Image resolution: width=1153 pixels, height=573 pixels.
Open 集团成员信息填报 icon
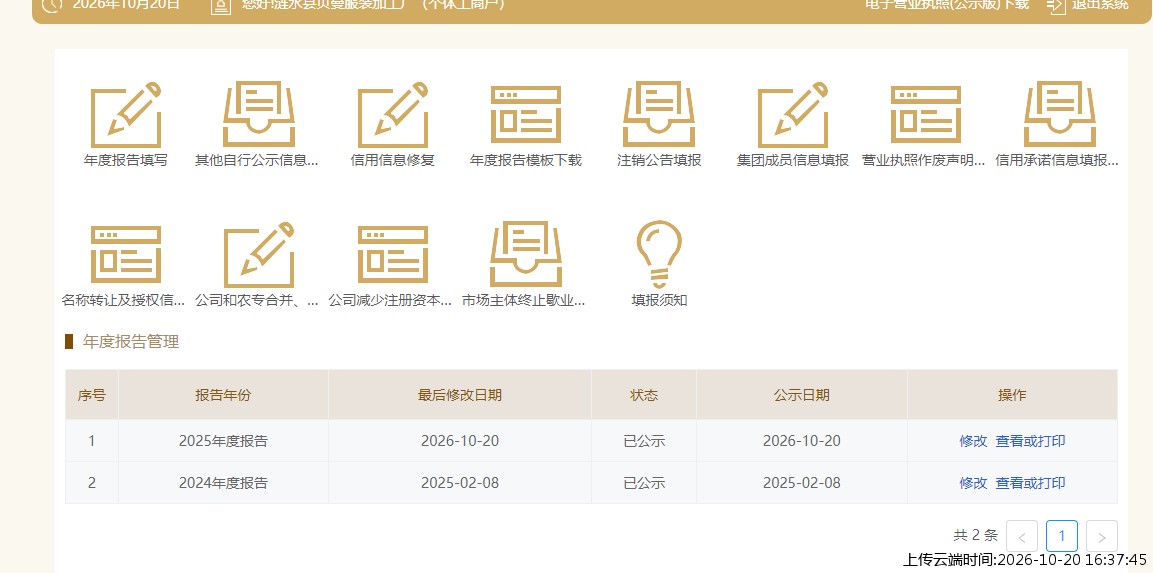[793, 115]
